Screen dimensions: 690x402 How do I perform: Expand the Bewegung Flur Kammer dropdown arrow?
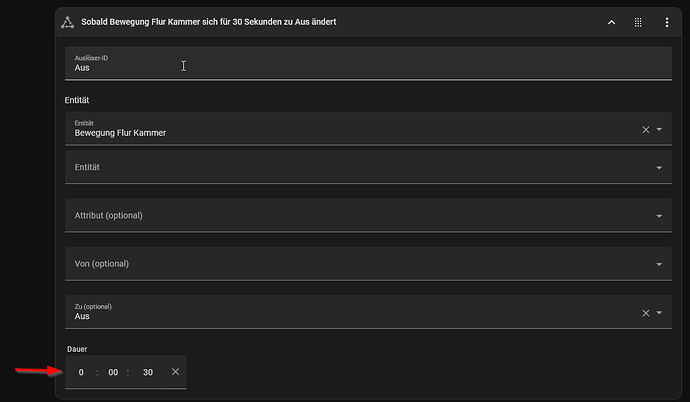[659, 130]
